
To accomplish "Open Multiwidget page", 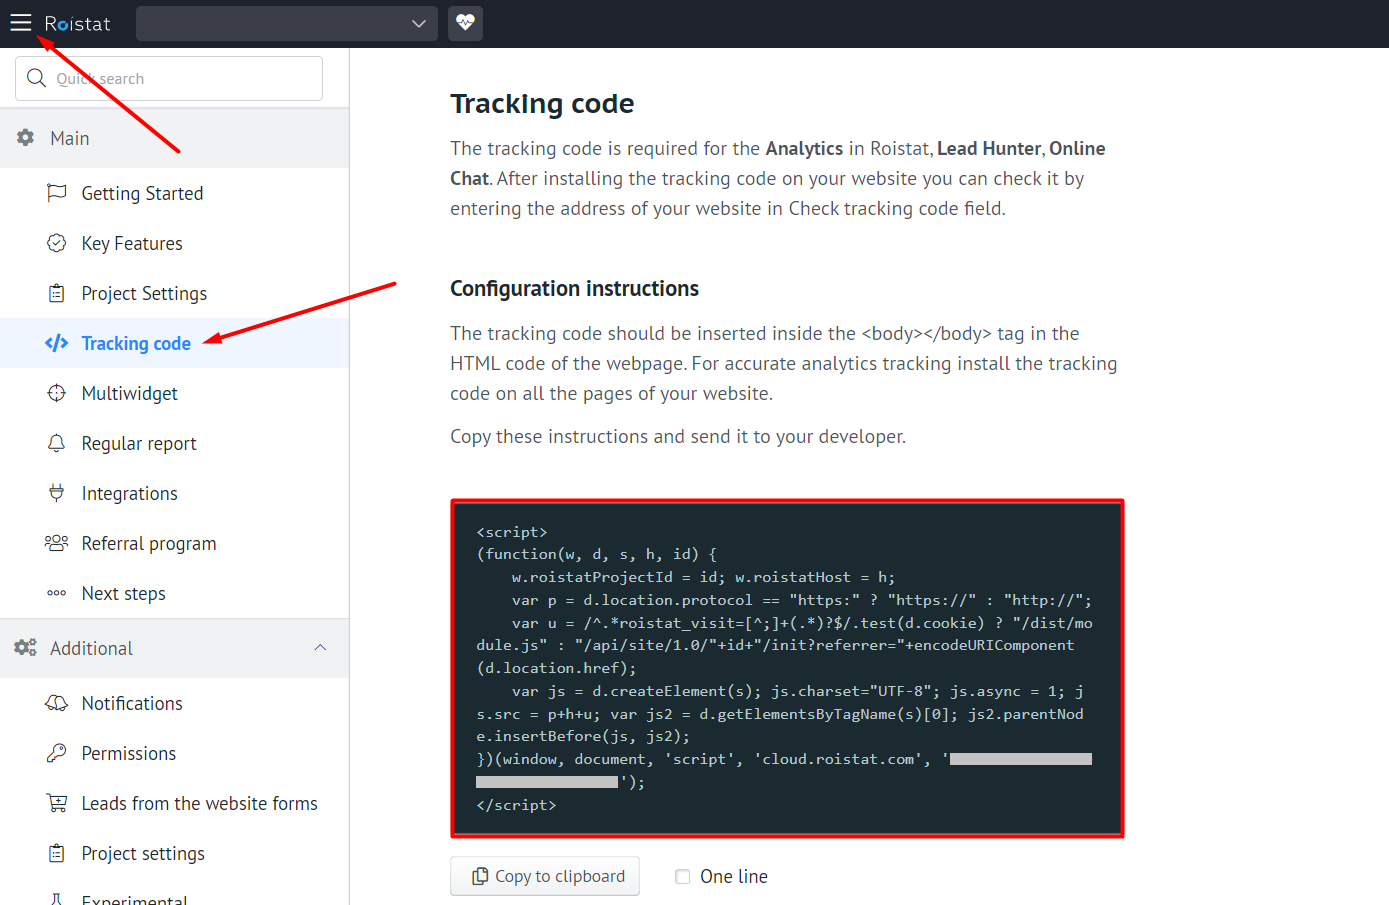I will pyautogui.click(x=130, y=393).
